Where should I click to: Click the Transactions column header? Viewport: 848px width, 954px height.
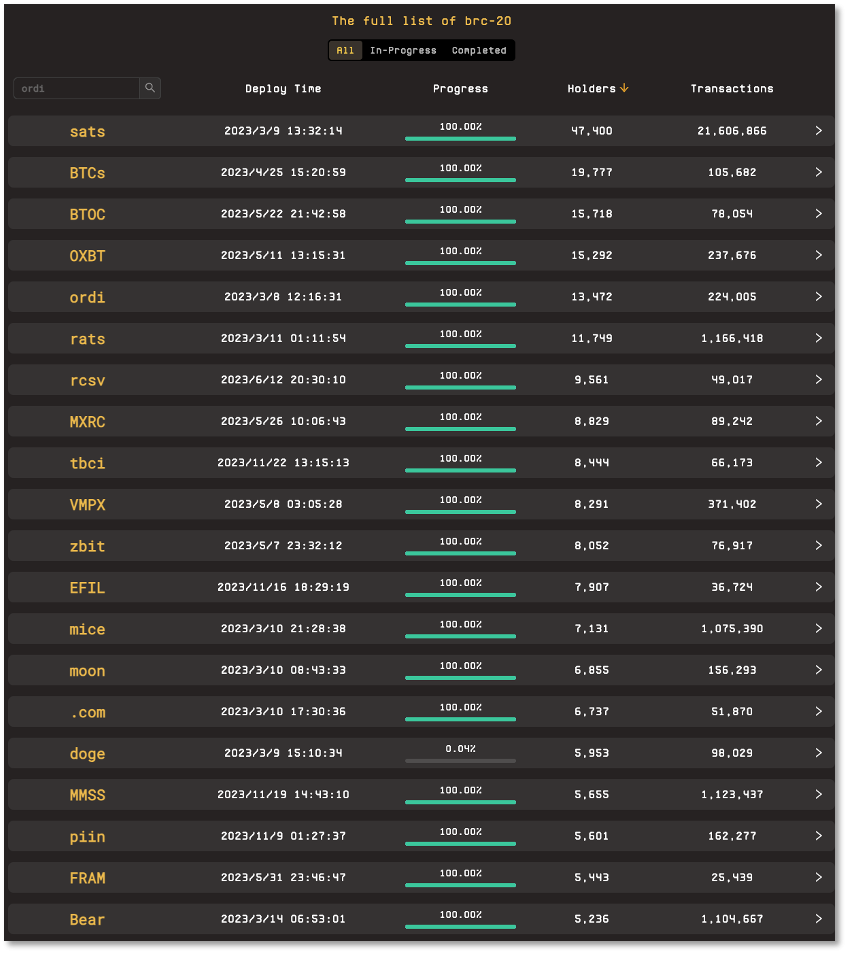click(732, 89)
